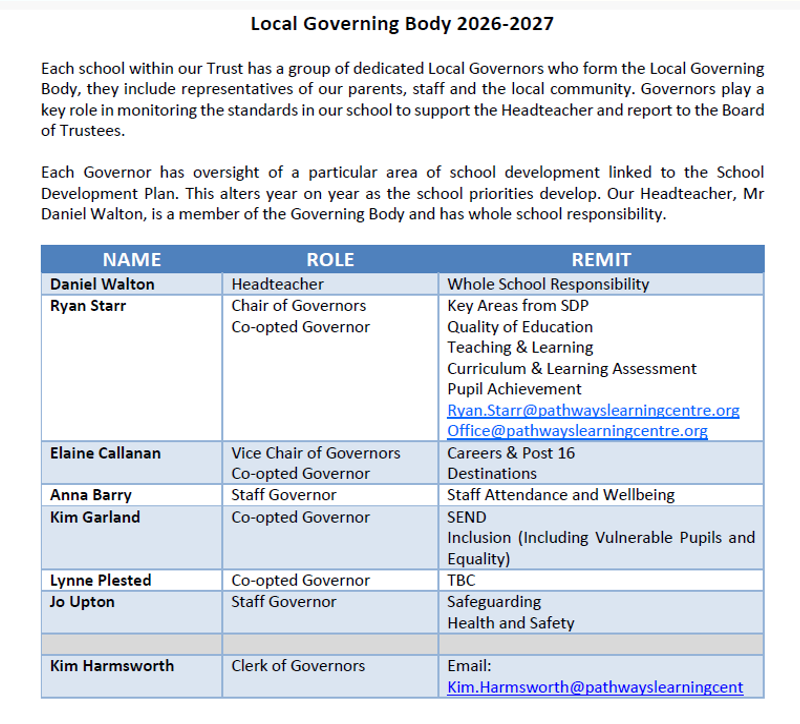This screenshot has width=800, height=724.
Task: Click Kim.Harmsworth email link in the Clerk row
Action: tap(595, 687)
